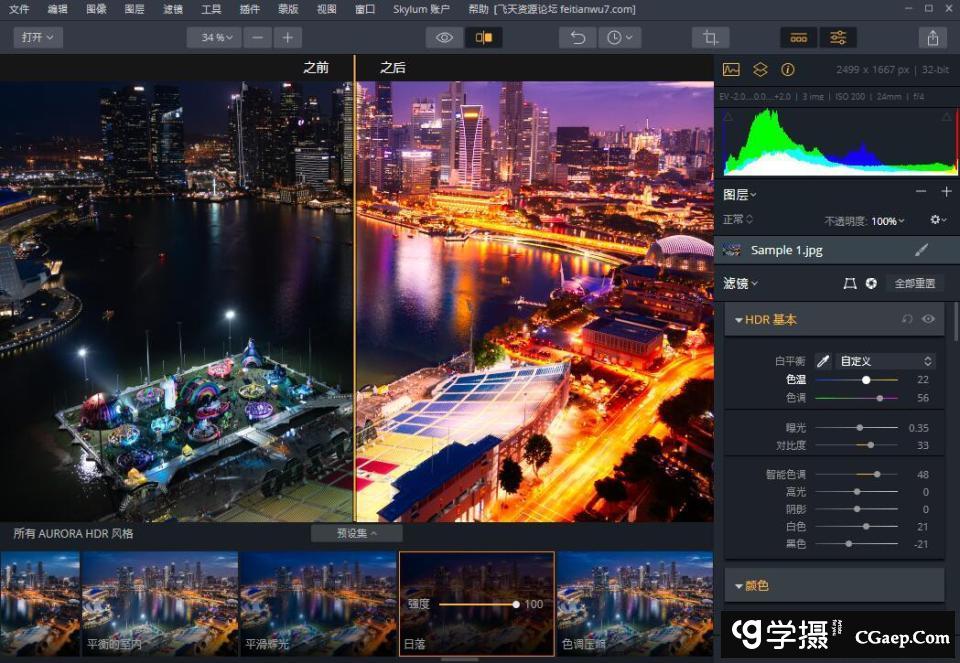
Task: Select the crop tool in the toolbar
Action: click(710, 38)
